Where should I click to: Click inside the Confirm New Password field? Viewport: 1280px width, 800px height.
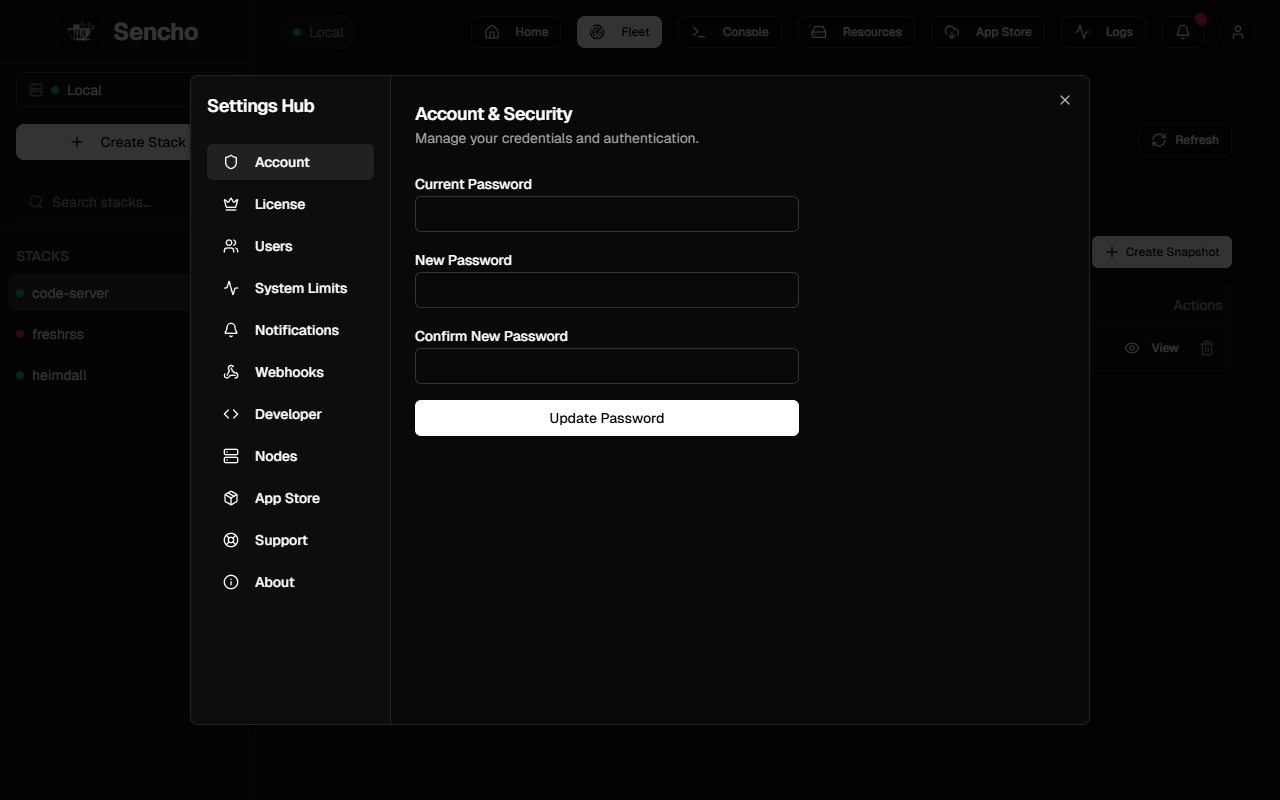607,366
